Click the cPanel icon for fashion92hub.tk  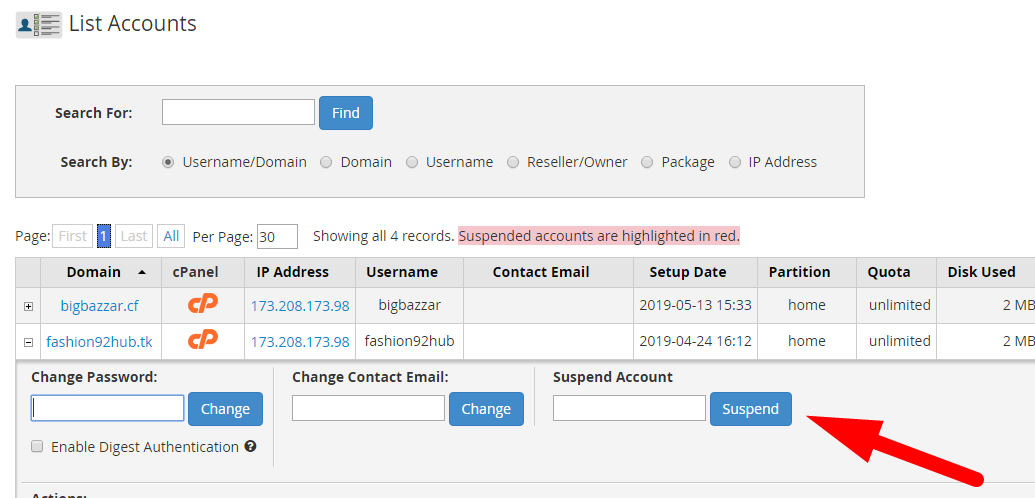[202, 340]
